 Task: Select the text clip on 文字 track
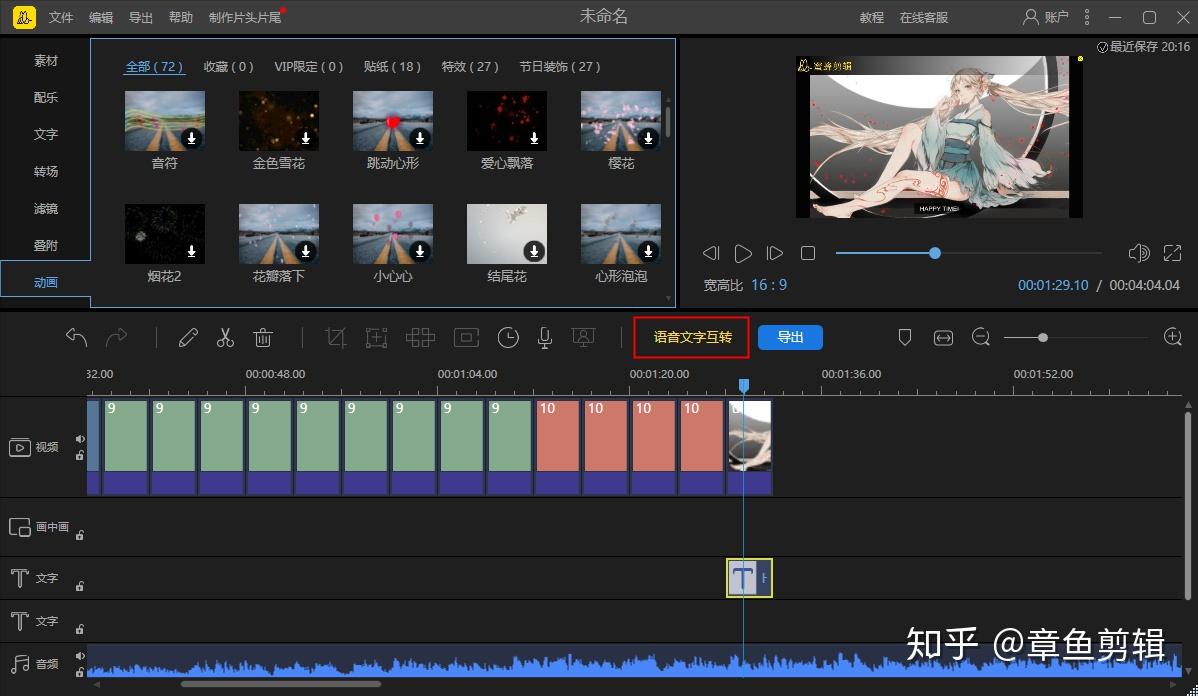[x=749, y=578]
